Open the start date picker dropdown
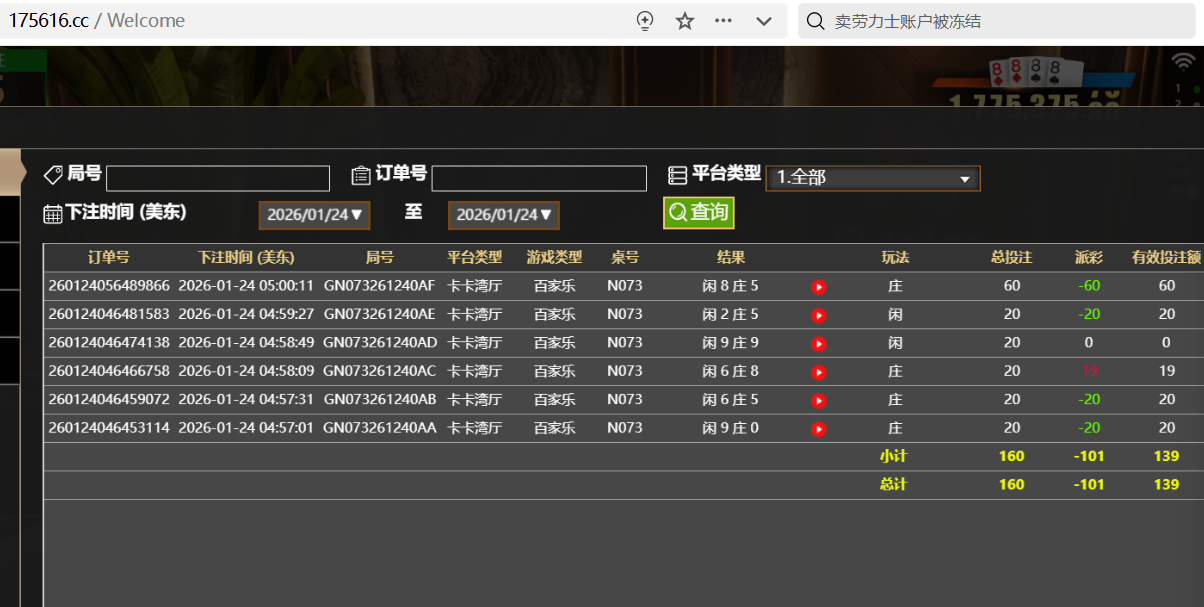1204x607 pixels. point(315,215)
